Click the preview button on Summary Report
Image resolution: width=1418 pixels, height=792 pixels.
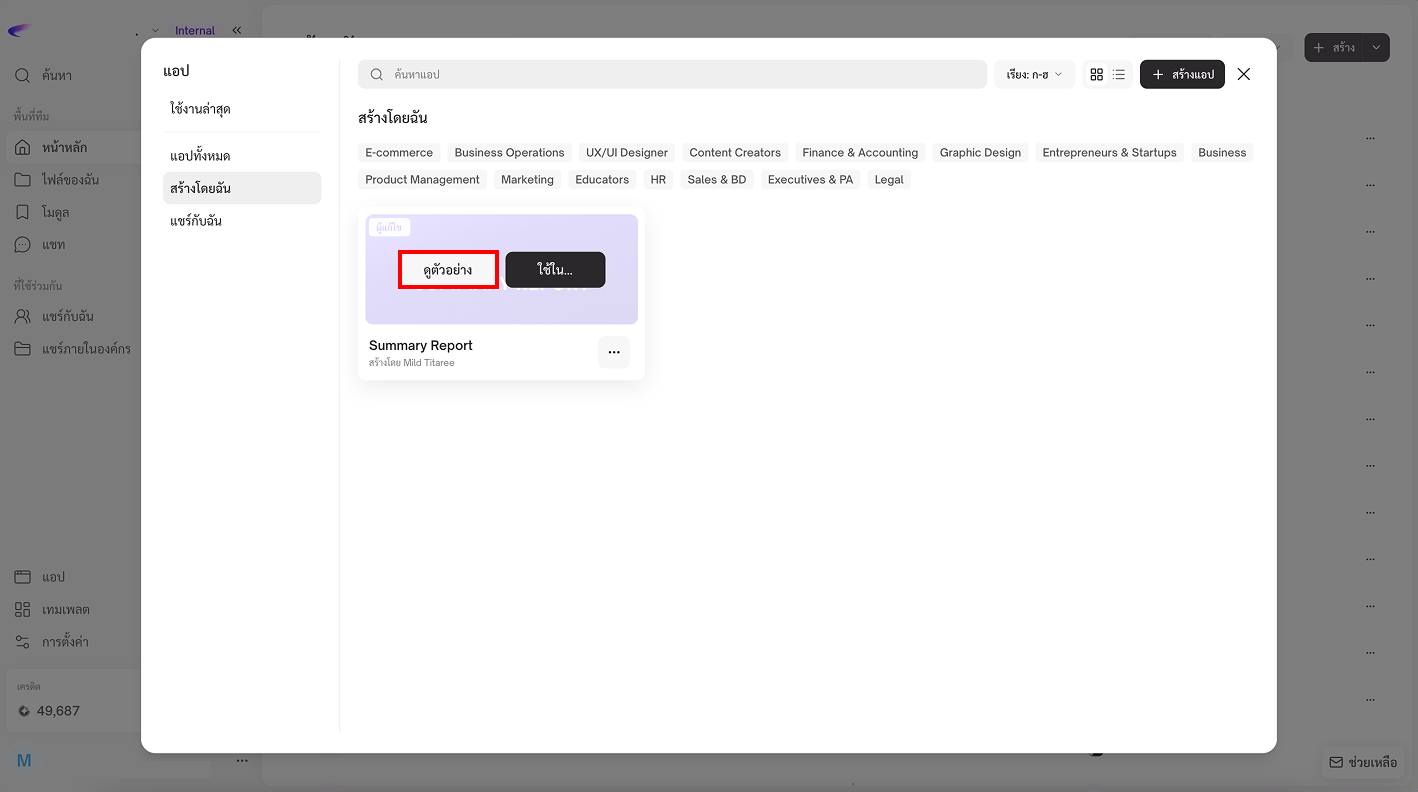pos(448,270)
